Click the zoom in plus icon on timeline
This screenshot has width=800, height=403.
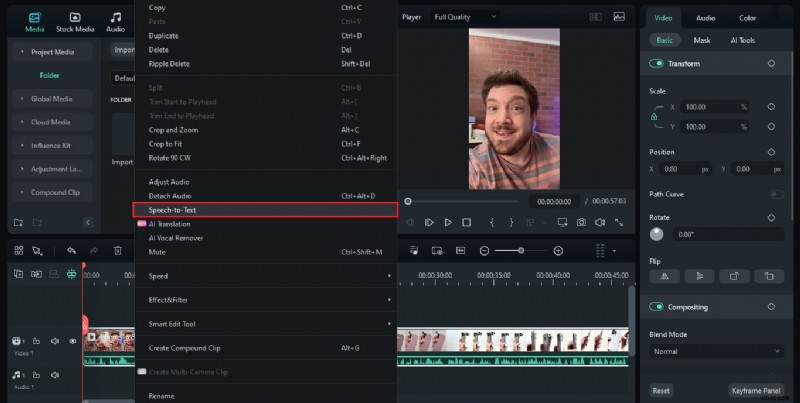pos(558,250)
